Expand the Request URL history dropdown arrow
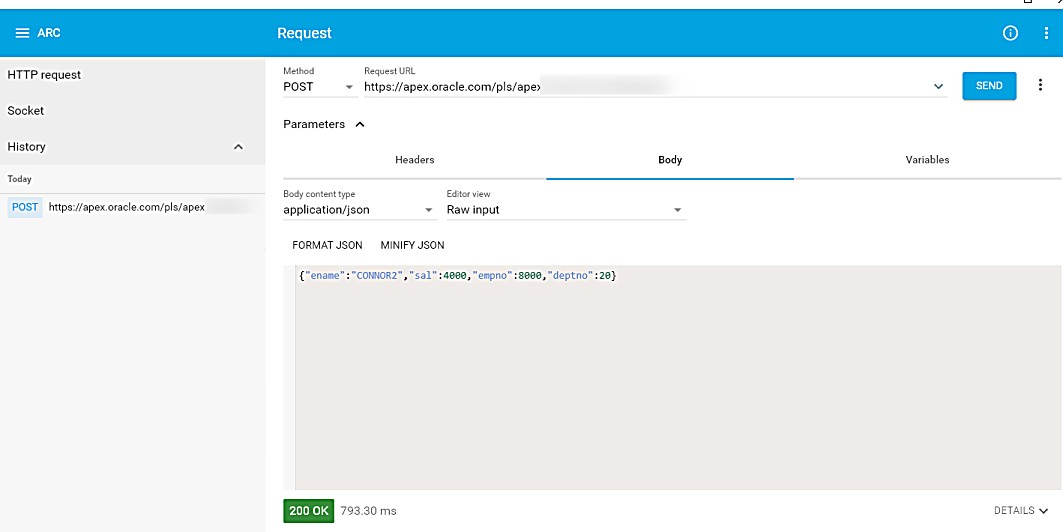 938,87
